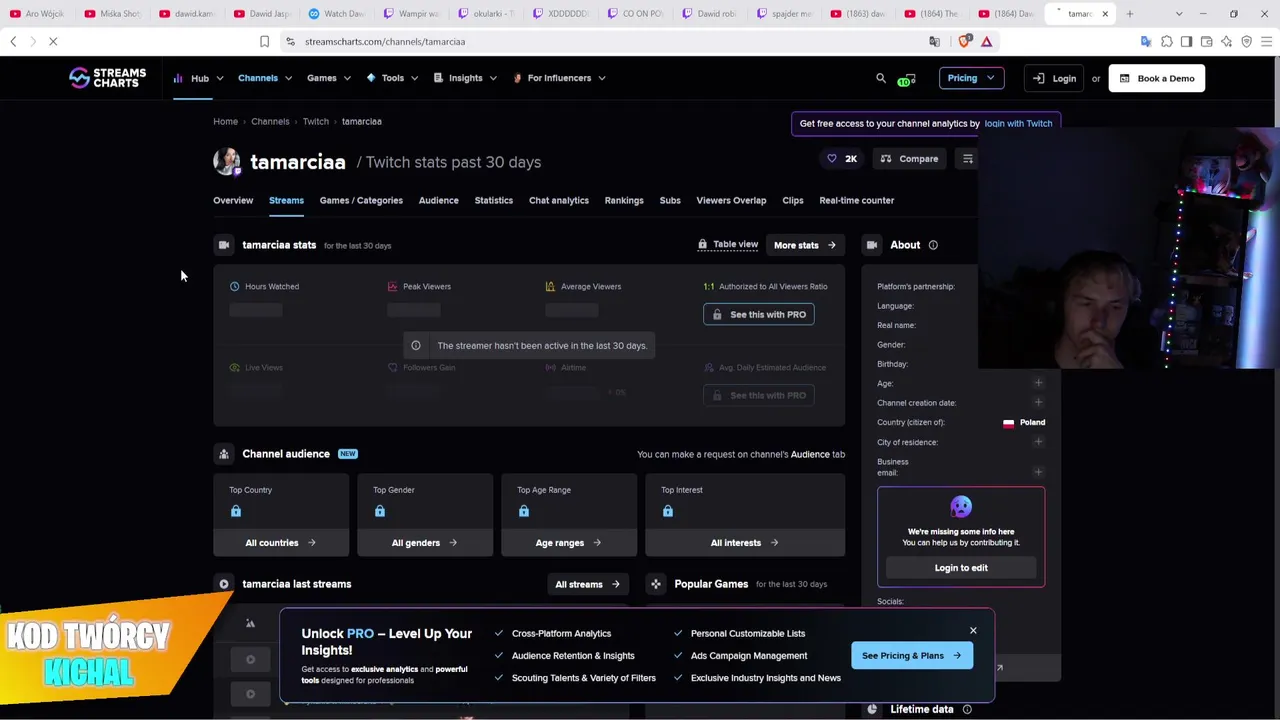This screenshot has width=1280, height=720.
Task: Click the info icon beside About
Action: [933, 245]
